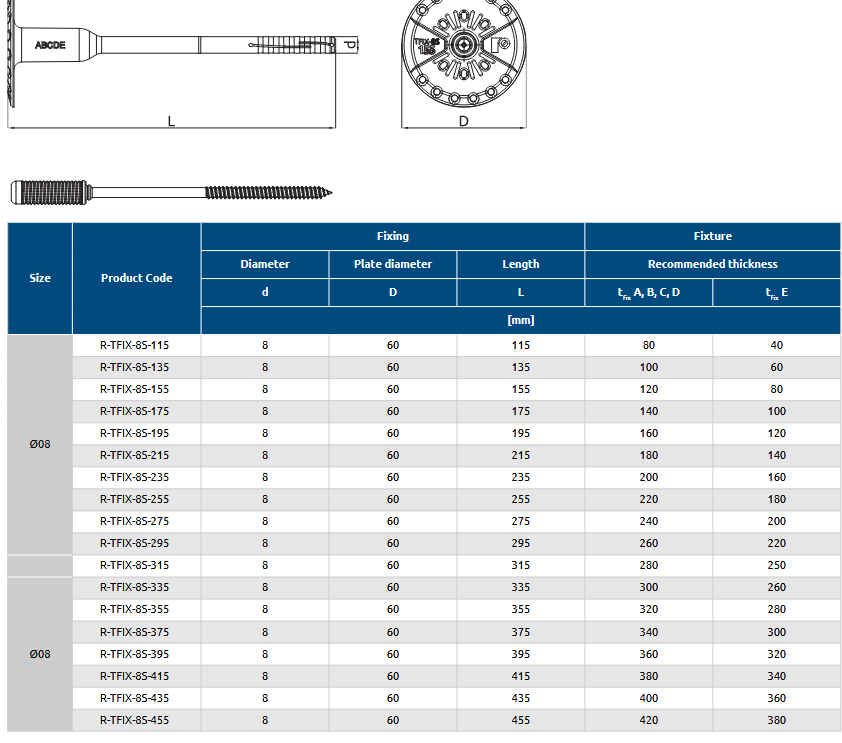Image resolution: width=842 pixels, height=743 pixels.
Task: Click tfix E value 40
Action: click(776, 345)
